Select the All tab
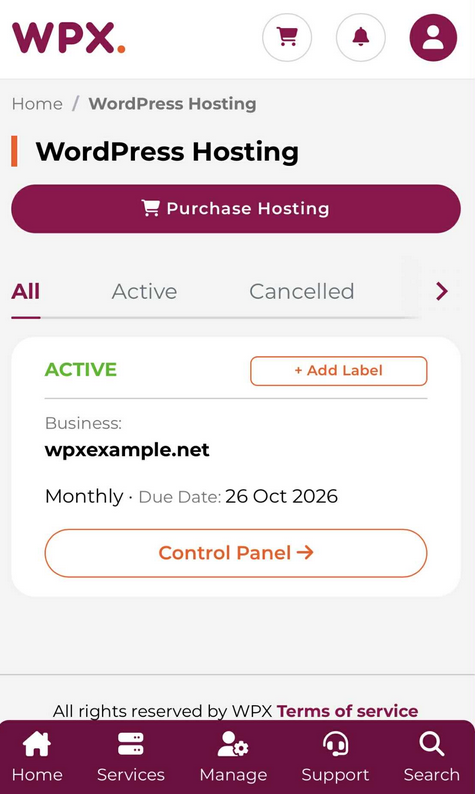The image size is (475, 794). point(26,292)
